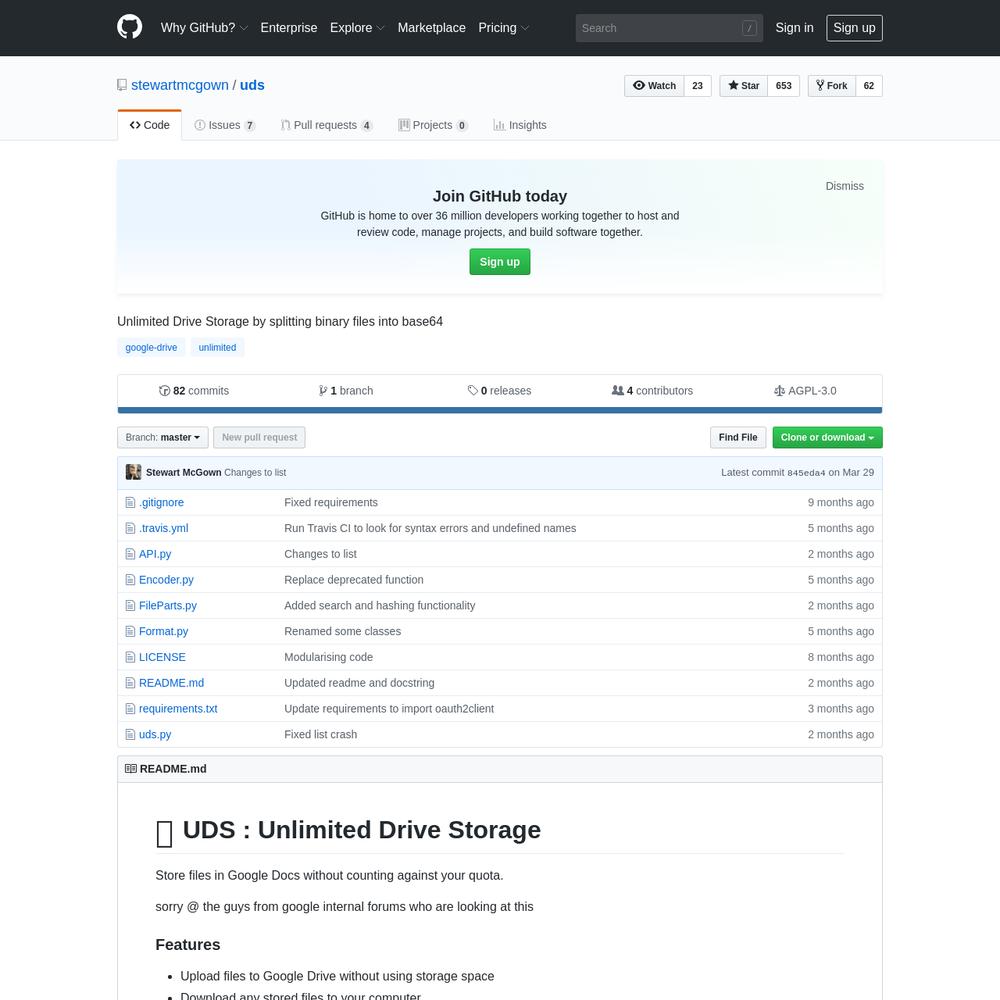The width and height of the screenshot is (1000, 1000).
Task: Switch to the Issues tab
Action: tap(224, 125)
